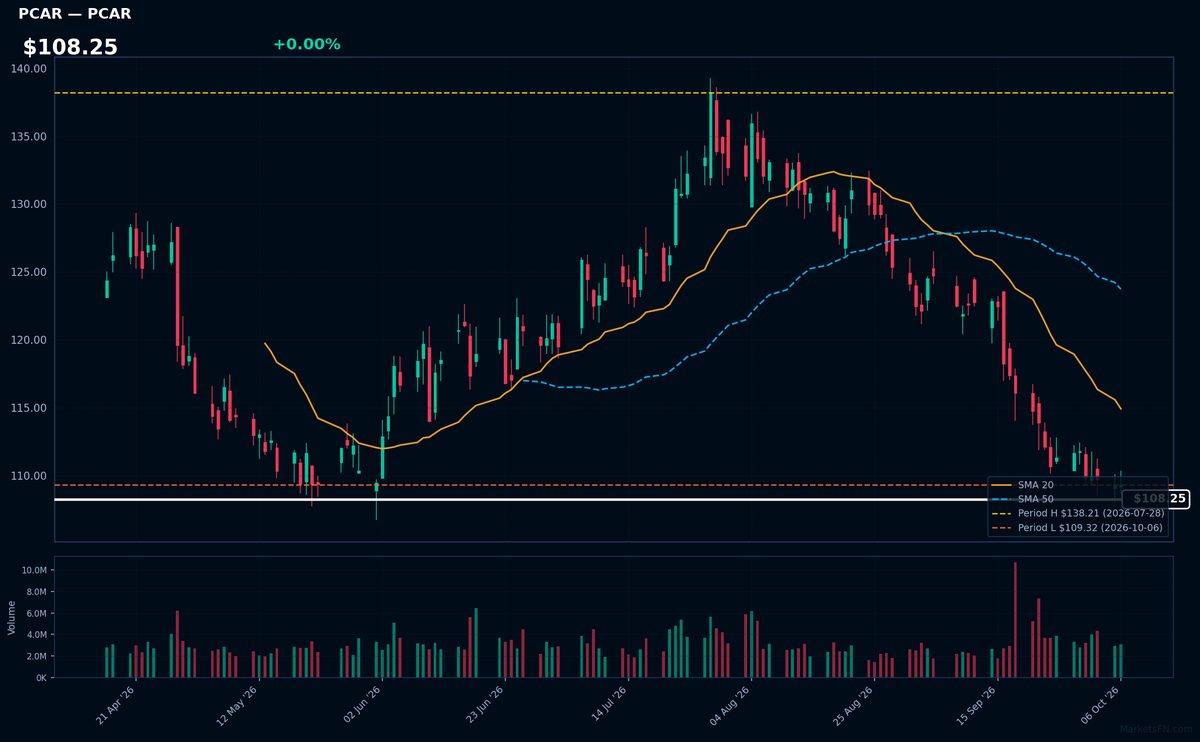Click the PCAR — PCAR chart title

(x=75, y=14)
